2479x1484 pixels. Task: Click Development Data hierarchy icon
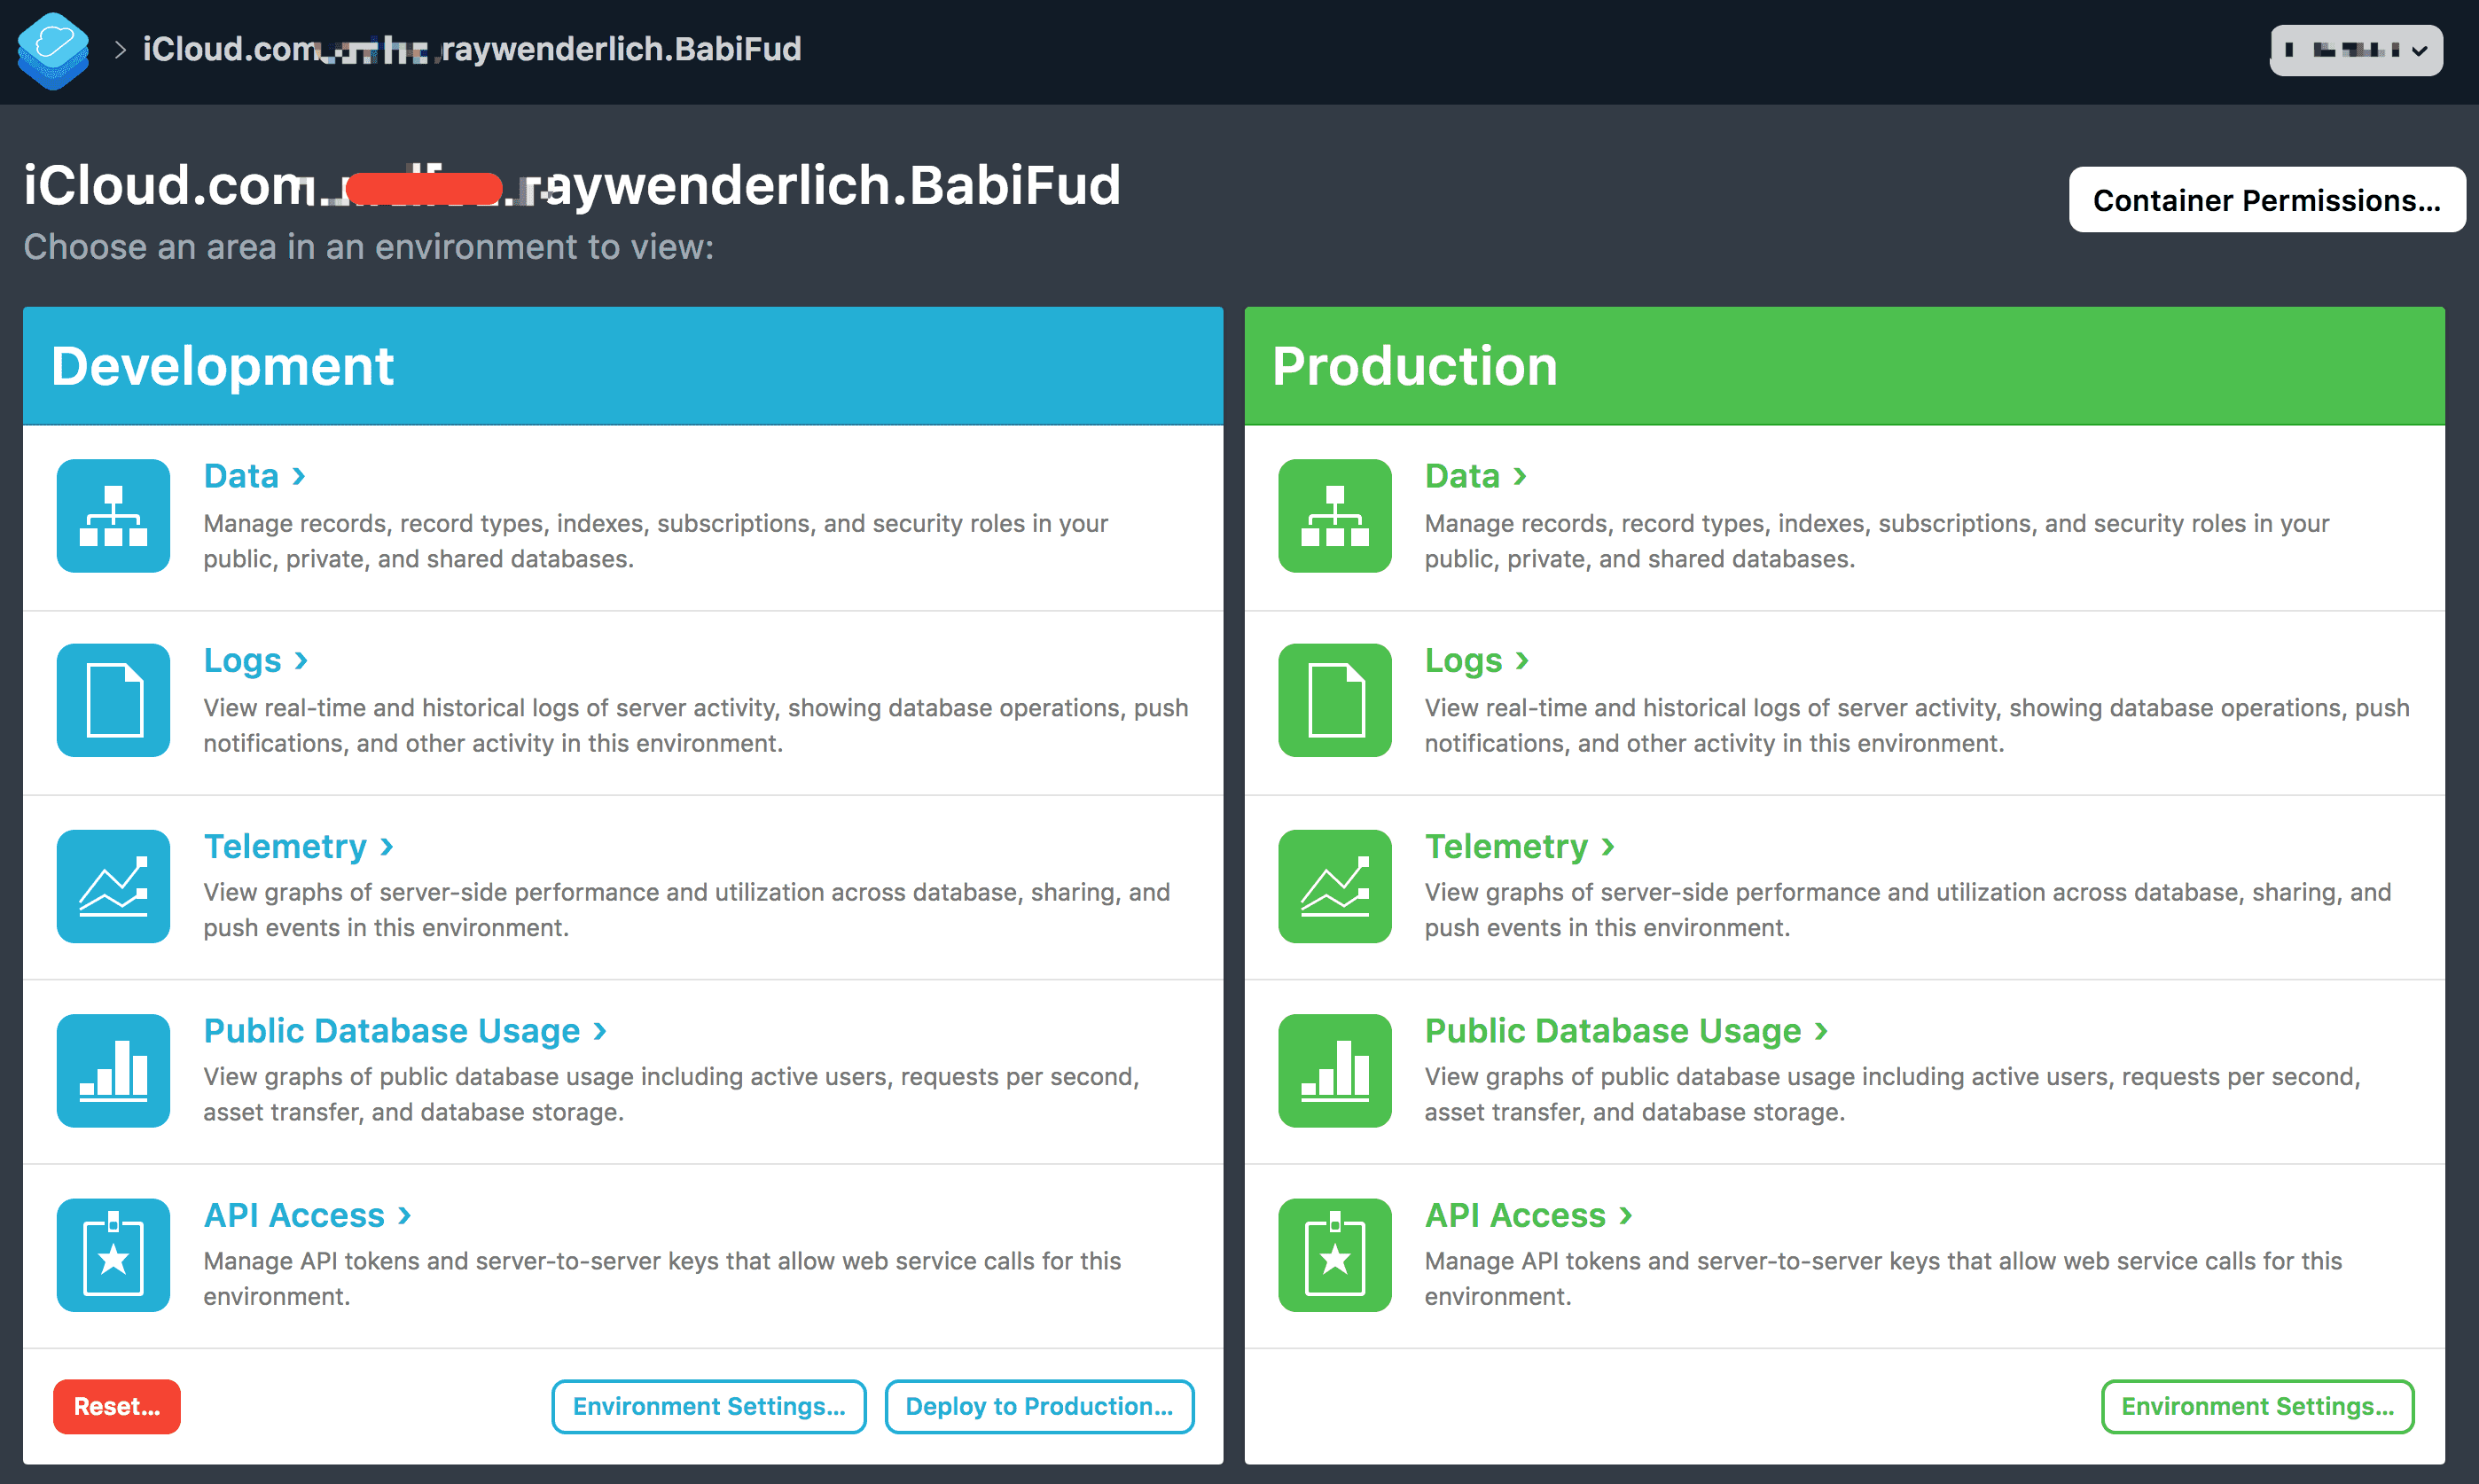pos(113,516)
